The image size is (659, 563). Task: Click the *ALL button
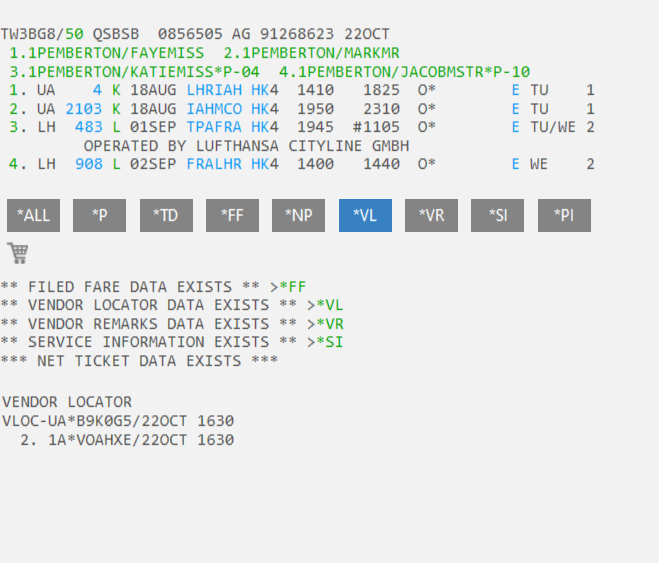click(33, 216)
